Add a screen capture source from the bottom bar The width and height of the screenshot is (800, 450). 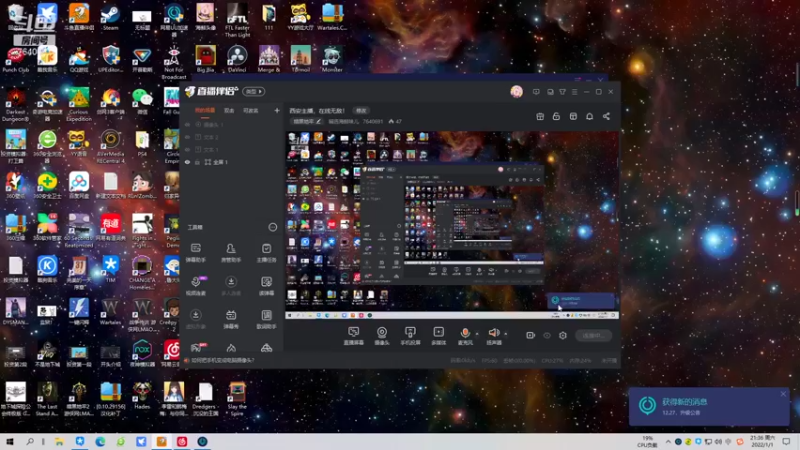[354, 336]
